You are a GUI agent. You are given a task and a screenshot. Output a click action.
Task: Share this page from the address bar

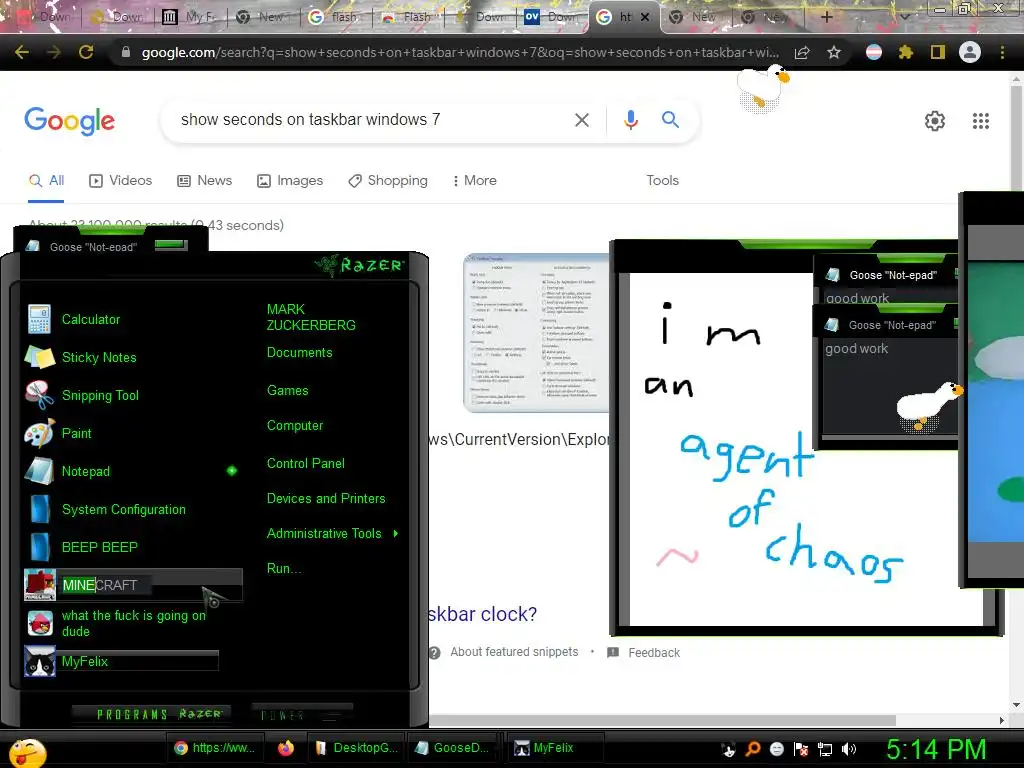[x=802, y=52]
